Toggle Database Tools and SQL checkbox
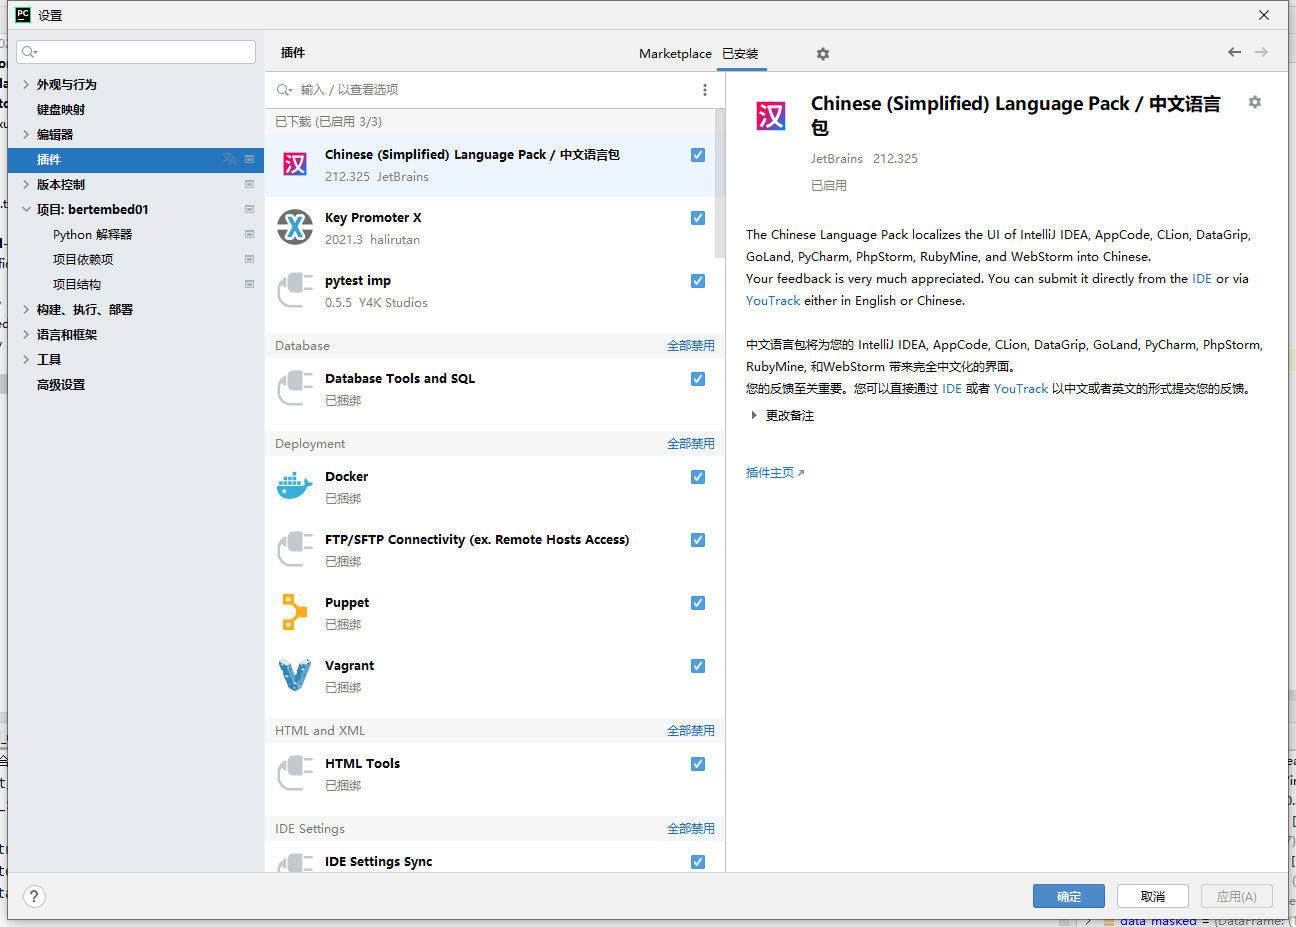The height and width of the screenshot is (927, 1296). (698, 379)
